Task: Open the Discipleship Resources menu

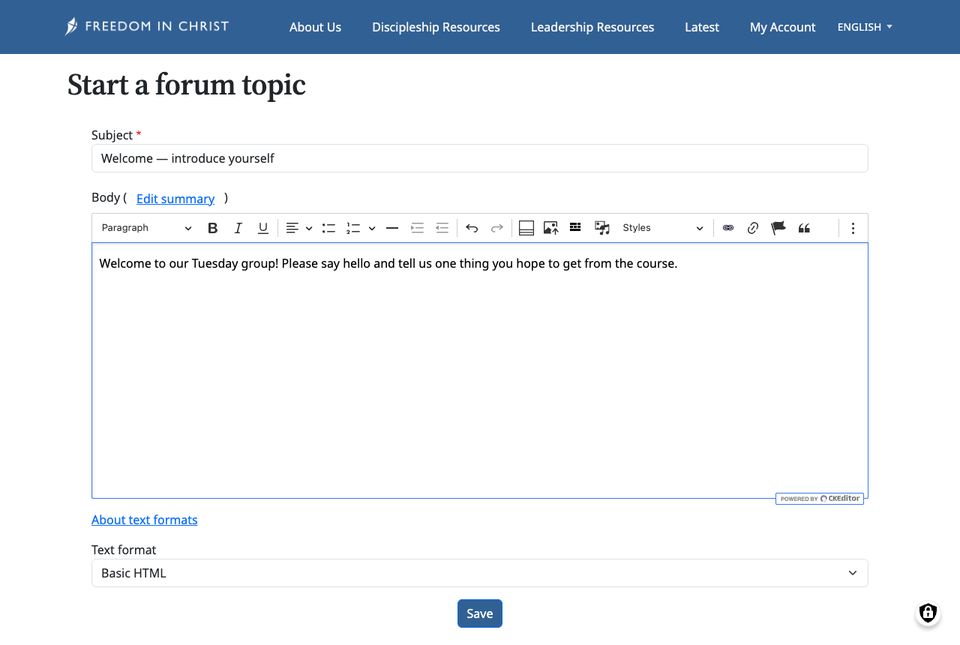Action: pos(436,27)
